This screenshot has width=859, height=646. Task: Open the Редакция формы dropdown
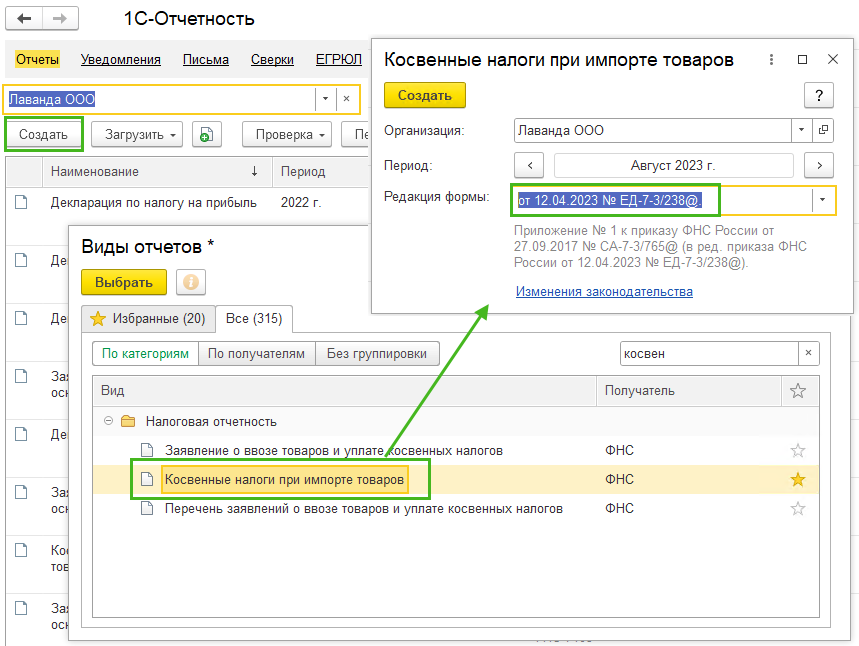click(x=822, y=200)
